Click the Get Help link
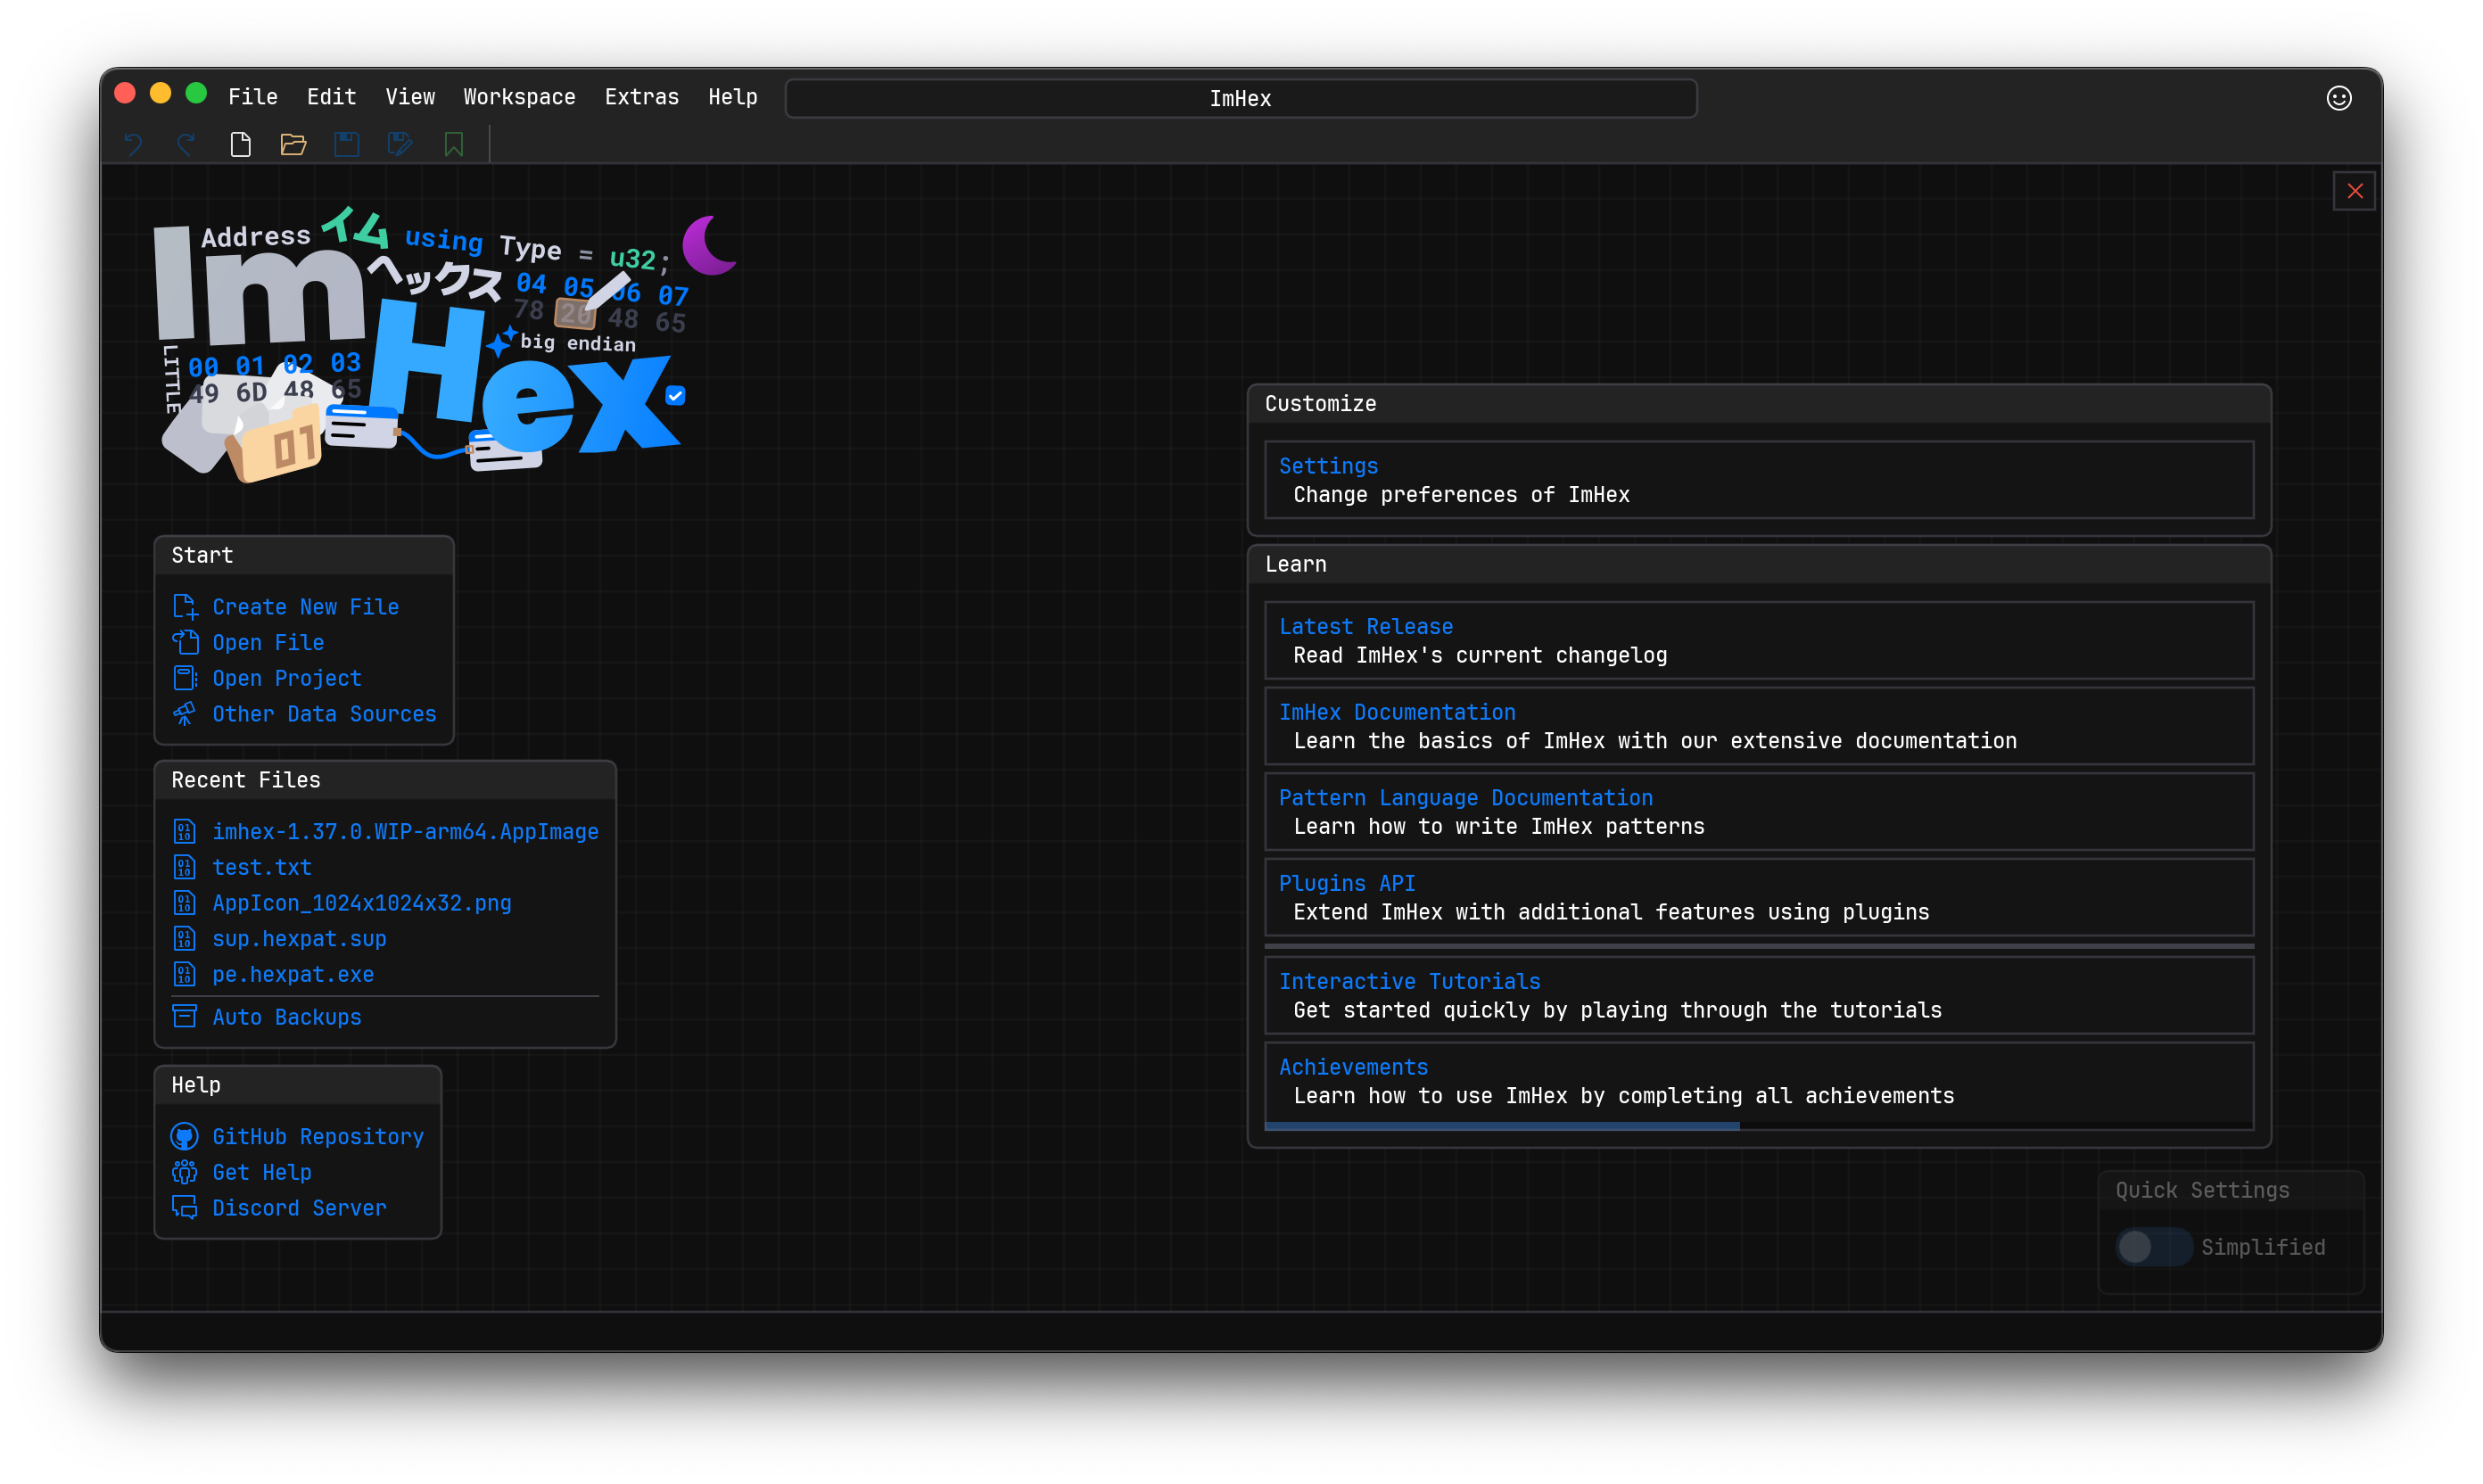The image size is (2483, 1484). [262, 1172]
